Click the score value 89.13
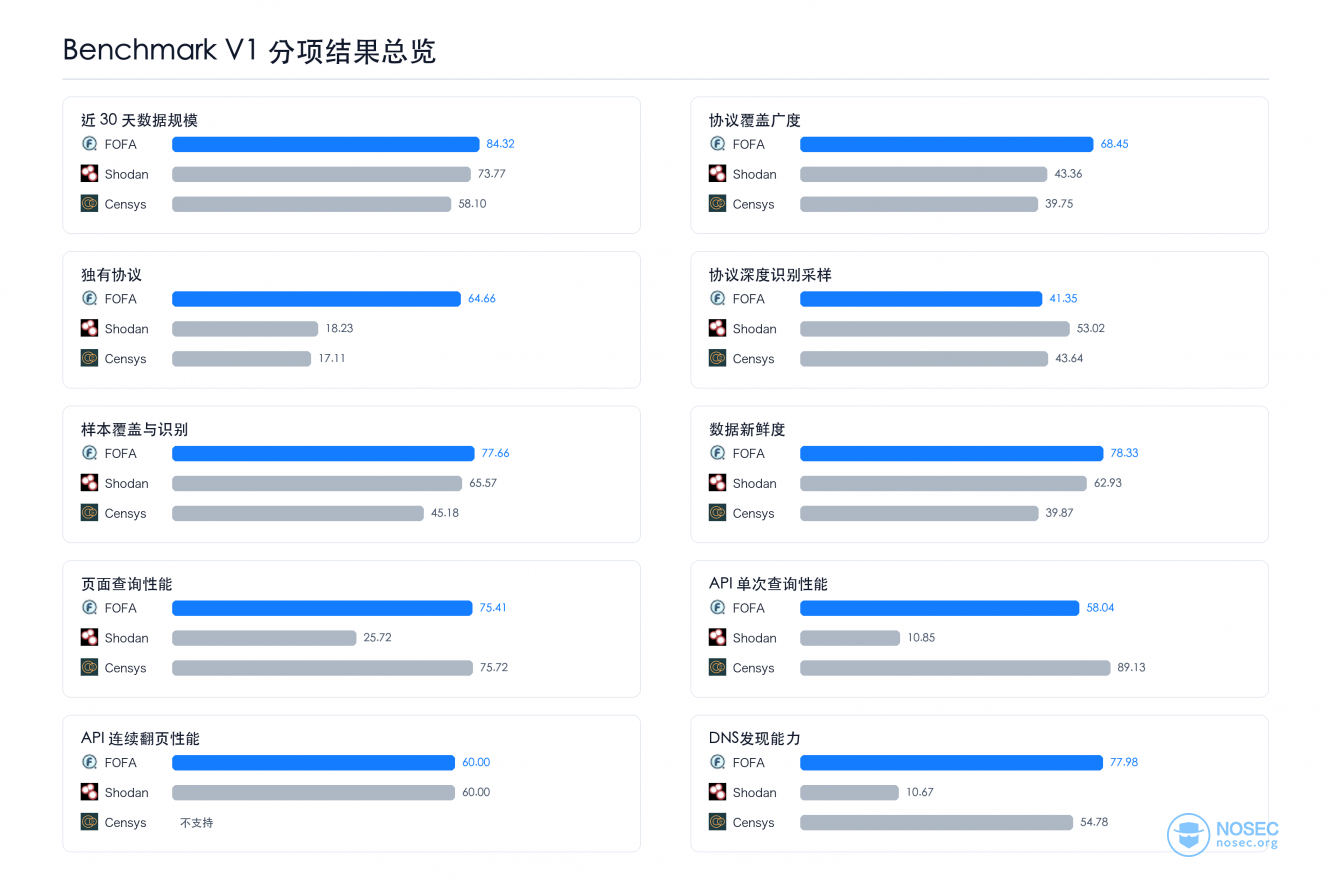The image size is (1331, 881). (x=1131, y=667)
